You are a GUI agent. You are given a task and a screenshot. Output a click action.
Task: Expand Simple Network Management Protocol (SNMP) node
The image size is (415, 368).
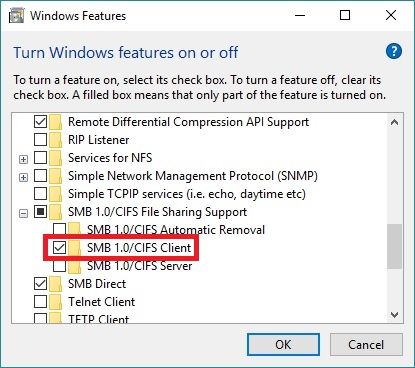point(23,177)
